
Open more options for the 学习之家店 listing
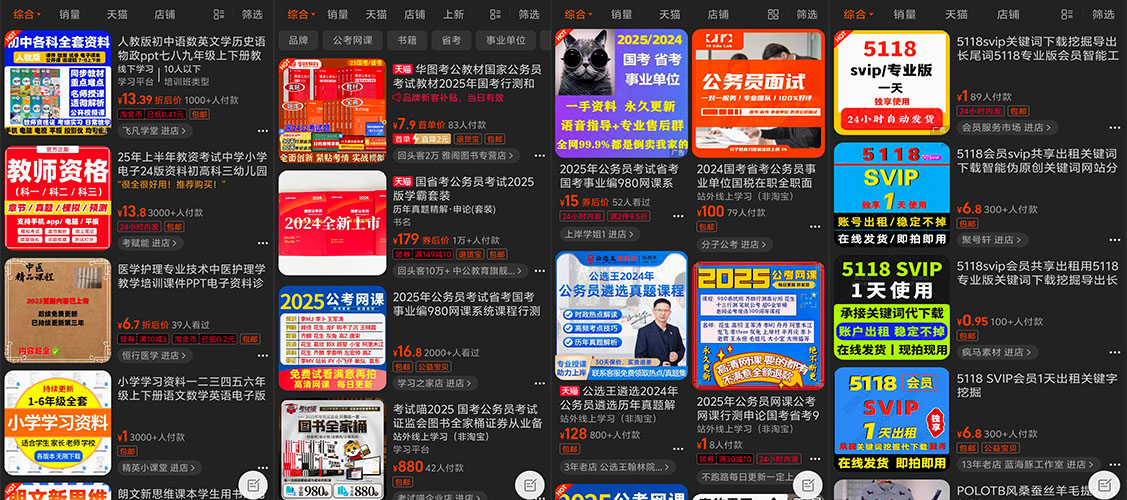coord(538,384)
